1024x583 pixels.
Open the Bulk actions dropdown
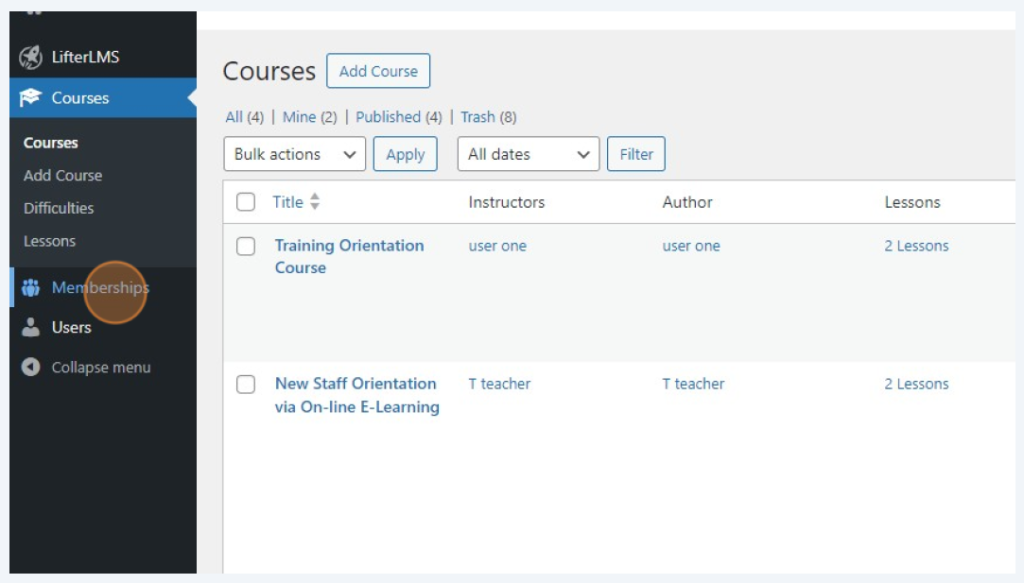(294, 154)
